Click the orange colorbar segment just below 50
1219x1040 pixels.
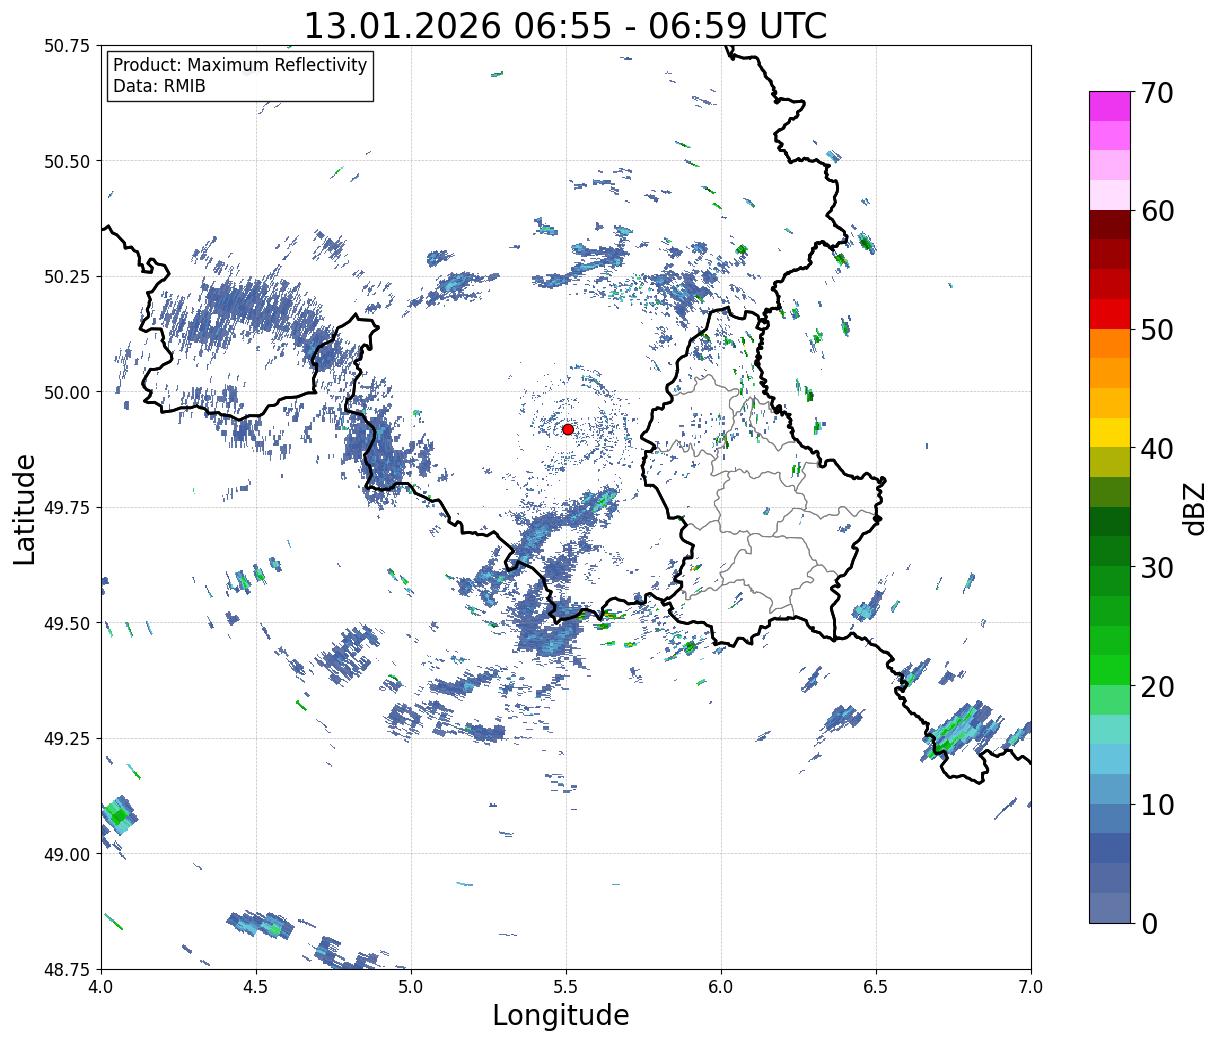click(1110, 343)
